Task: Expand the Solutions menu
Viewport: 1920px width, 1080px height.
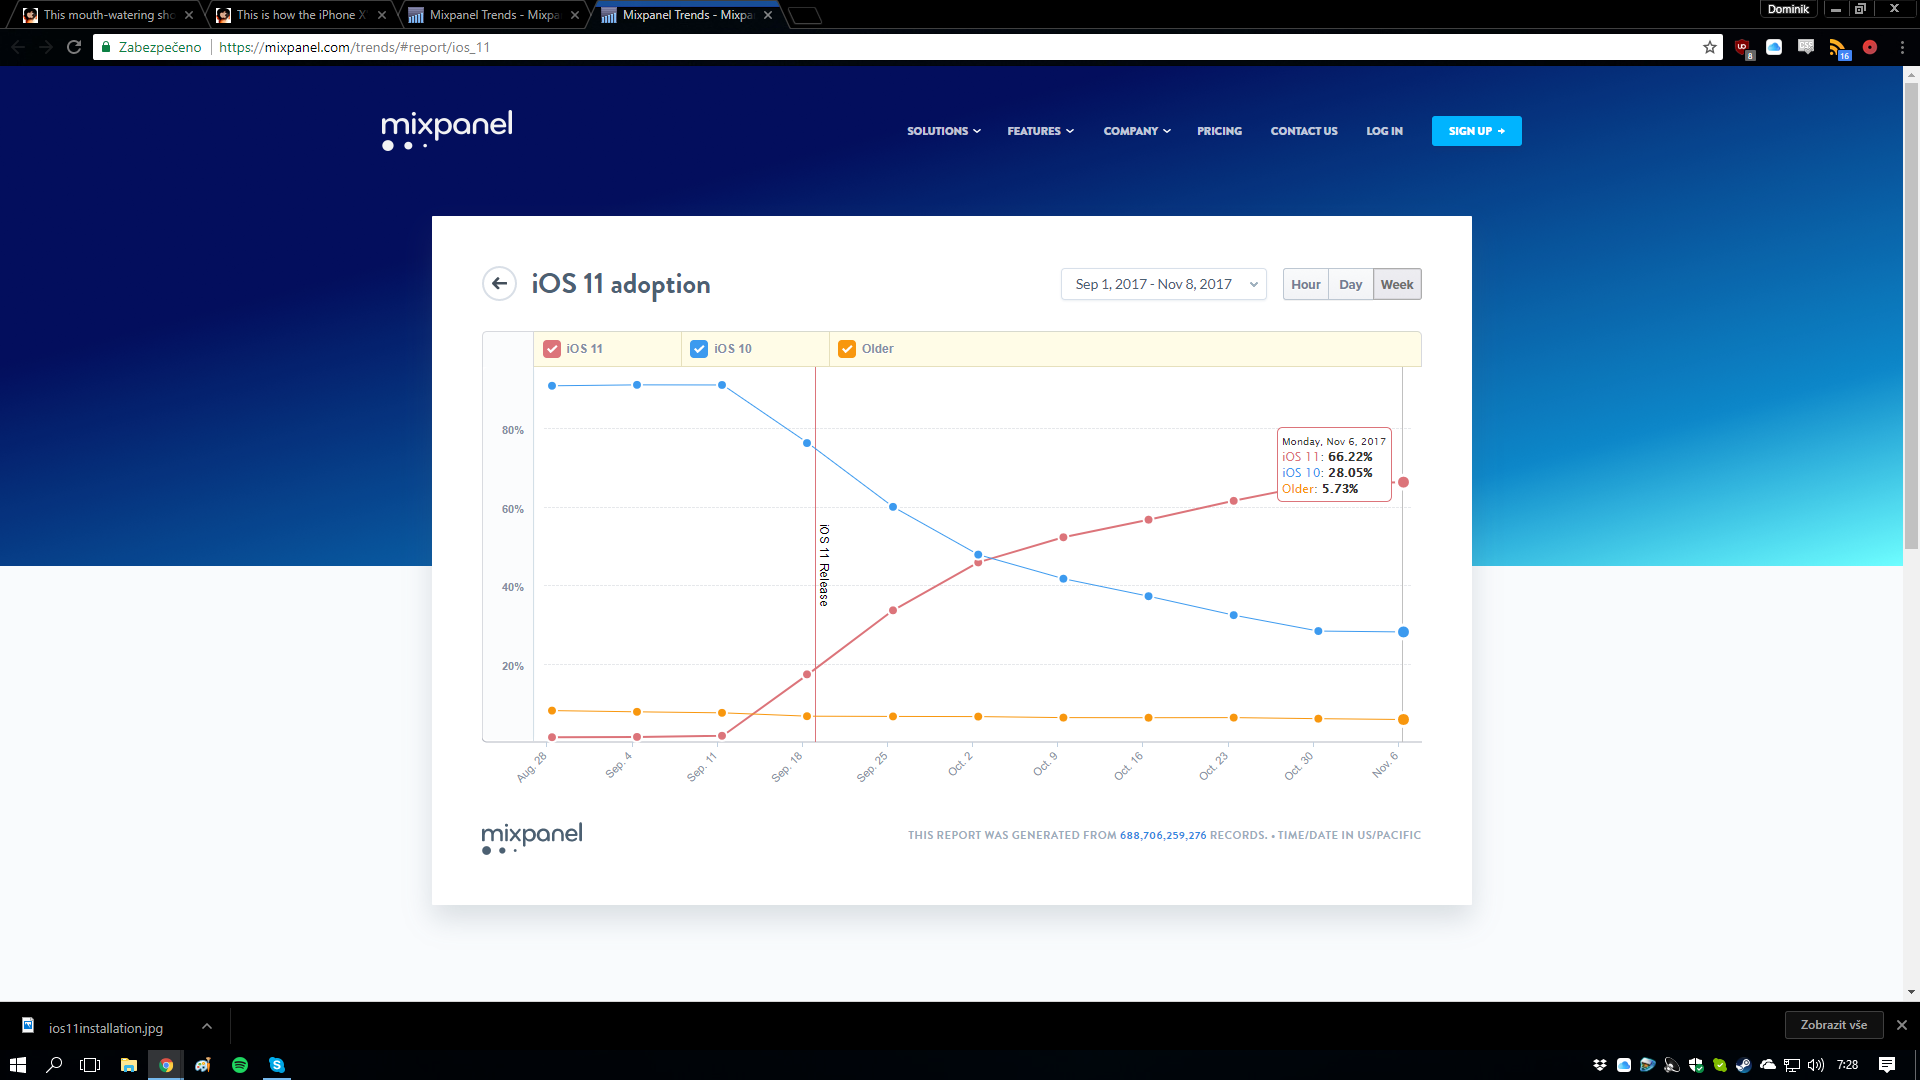Action: point(943,131)
